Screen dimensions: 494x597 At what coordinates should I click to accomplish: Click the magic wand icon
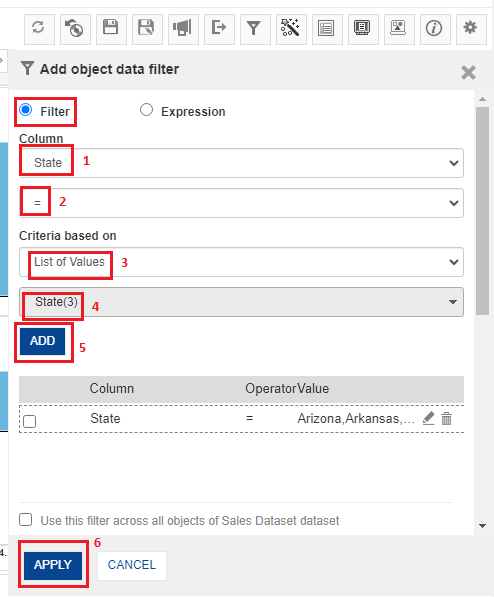coord(291,29)
